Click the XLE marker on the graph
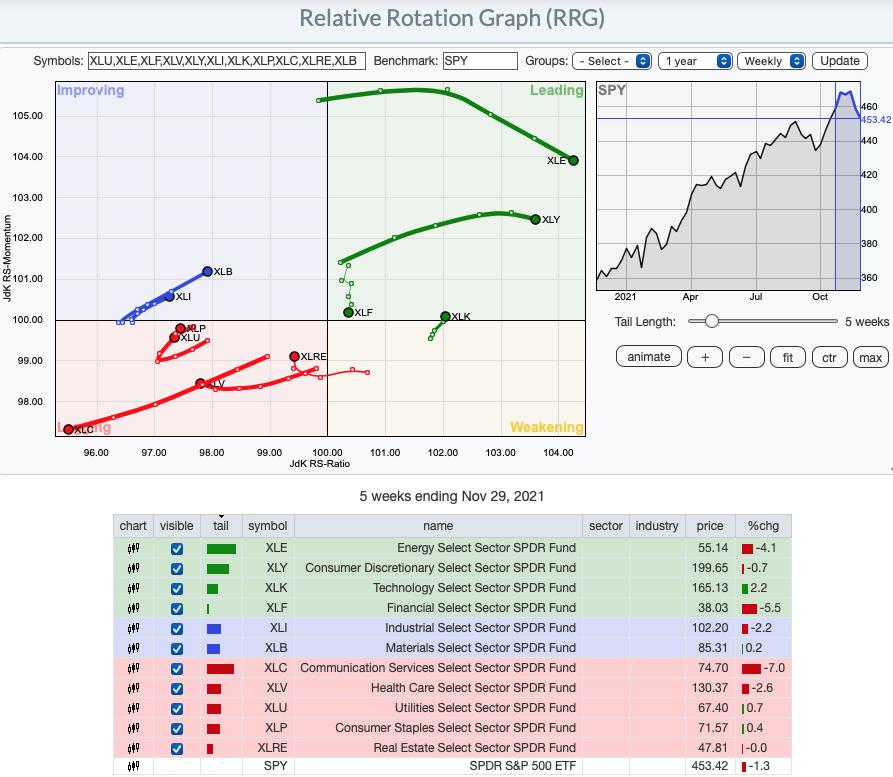 point(574,161)
